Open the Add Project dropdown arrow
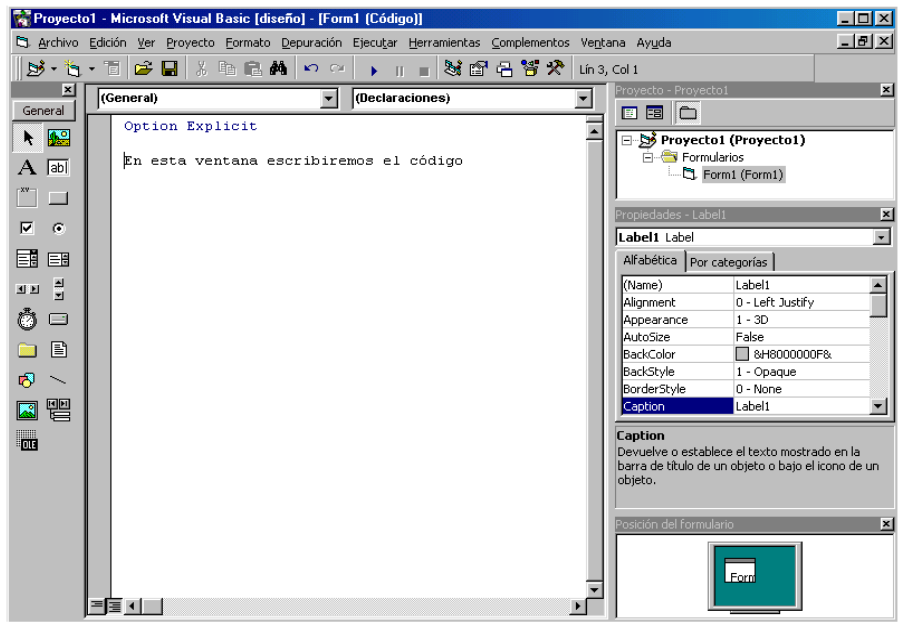The image size is (903, 630). point(54,69)
